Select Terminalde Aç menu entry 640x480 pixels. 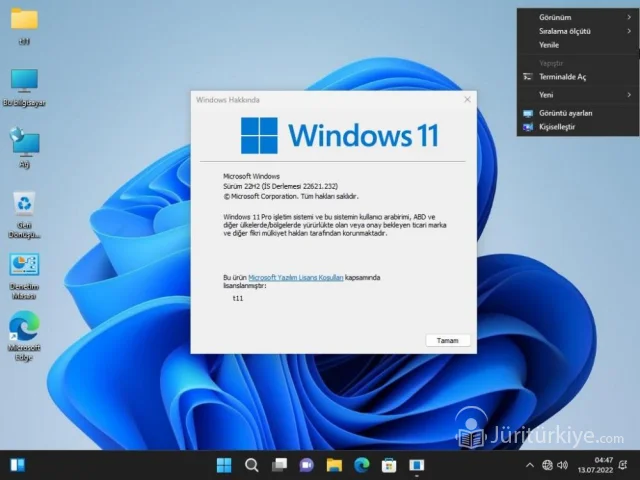(578, 77)
